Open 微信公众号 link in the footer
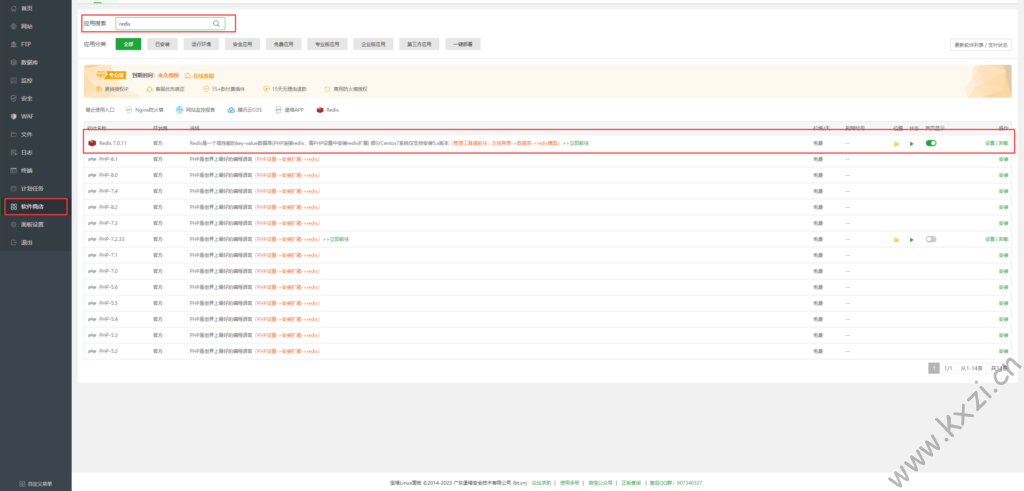This screenshot has width=1024, height=491. coord(600,483)
